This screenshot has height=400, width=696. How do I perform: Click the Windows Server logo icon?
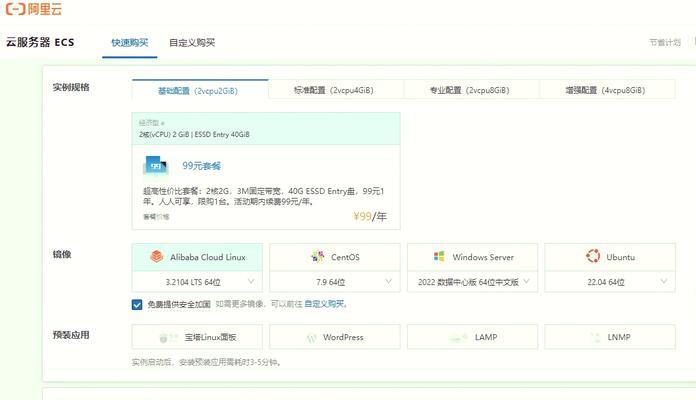[x=439, y=256]
